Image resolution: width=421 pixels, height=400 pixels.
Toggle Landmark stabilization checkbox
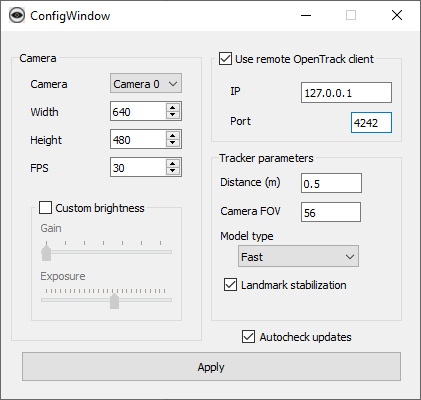[230, 285]
